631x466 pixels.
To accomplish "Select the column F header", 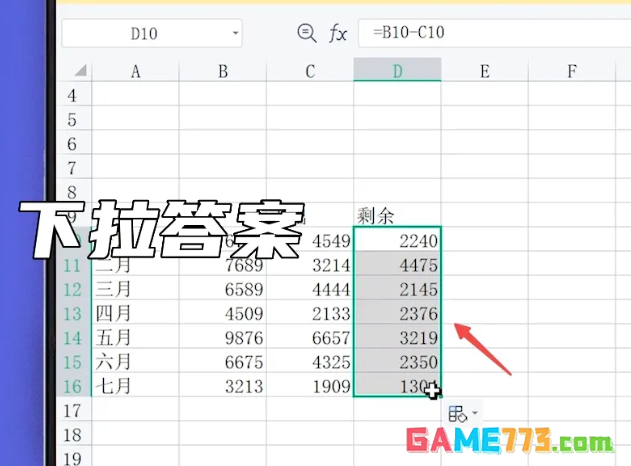I will pyautogui.click(x=571, y=71).
